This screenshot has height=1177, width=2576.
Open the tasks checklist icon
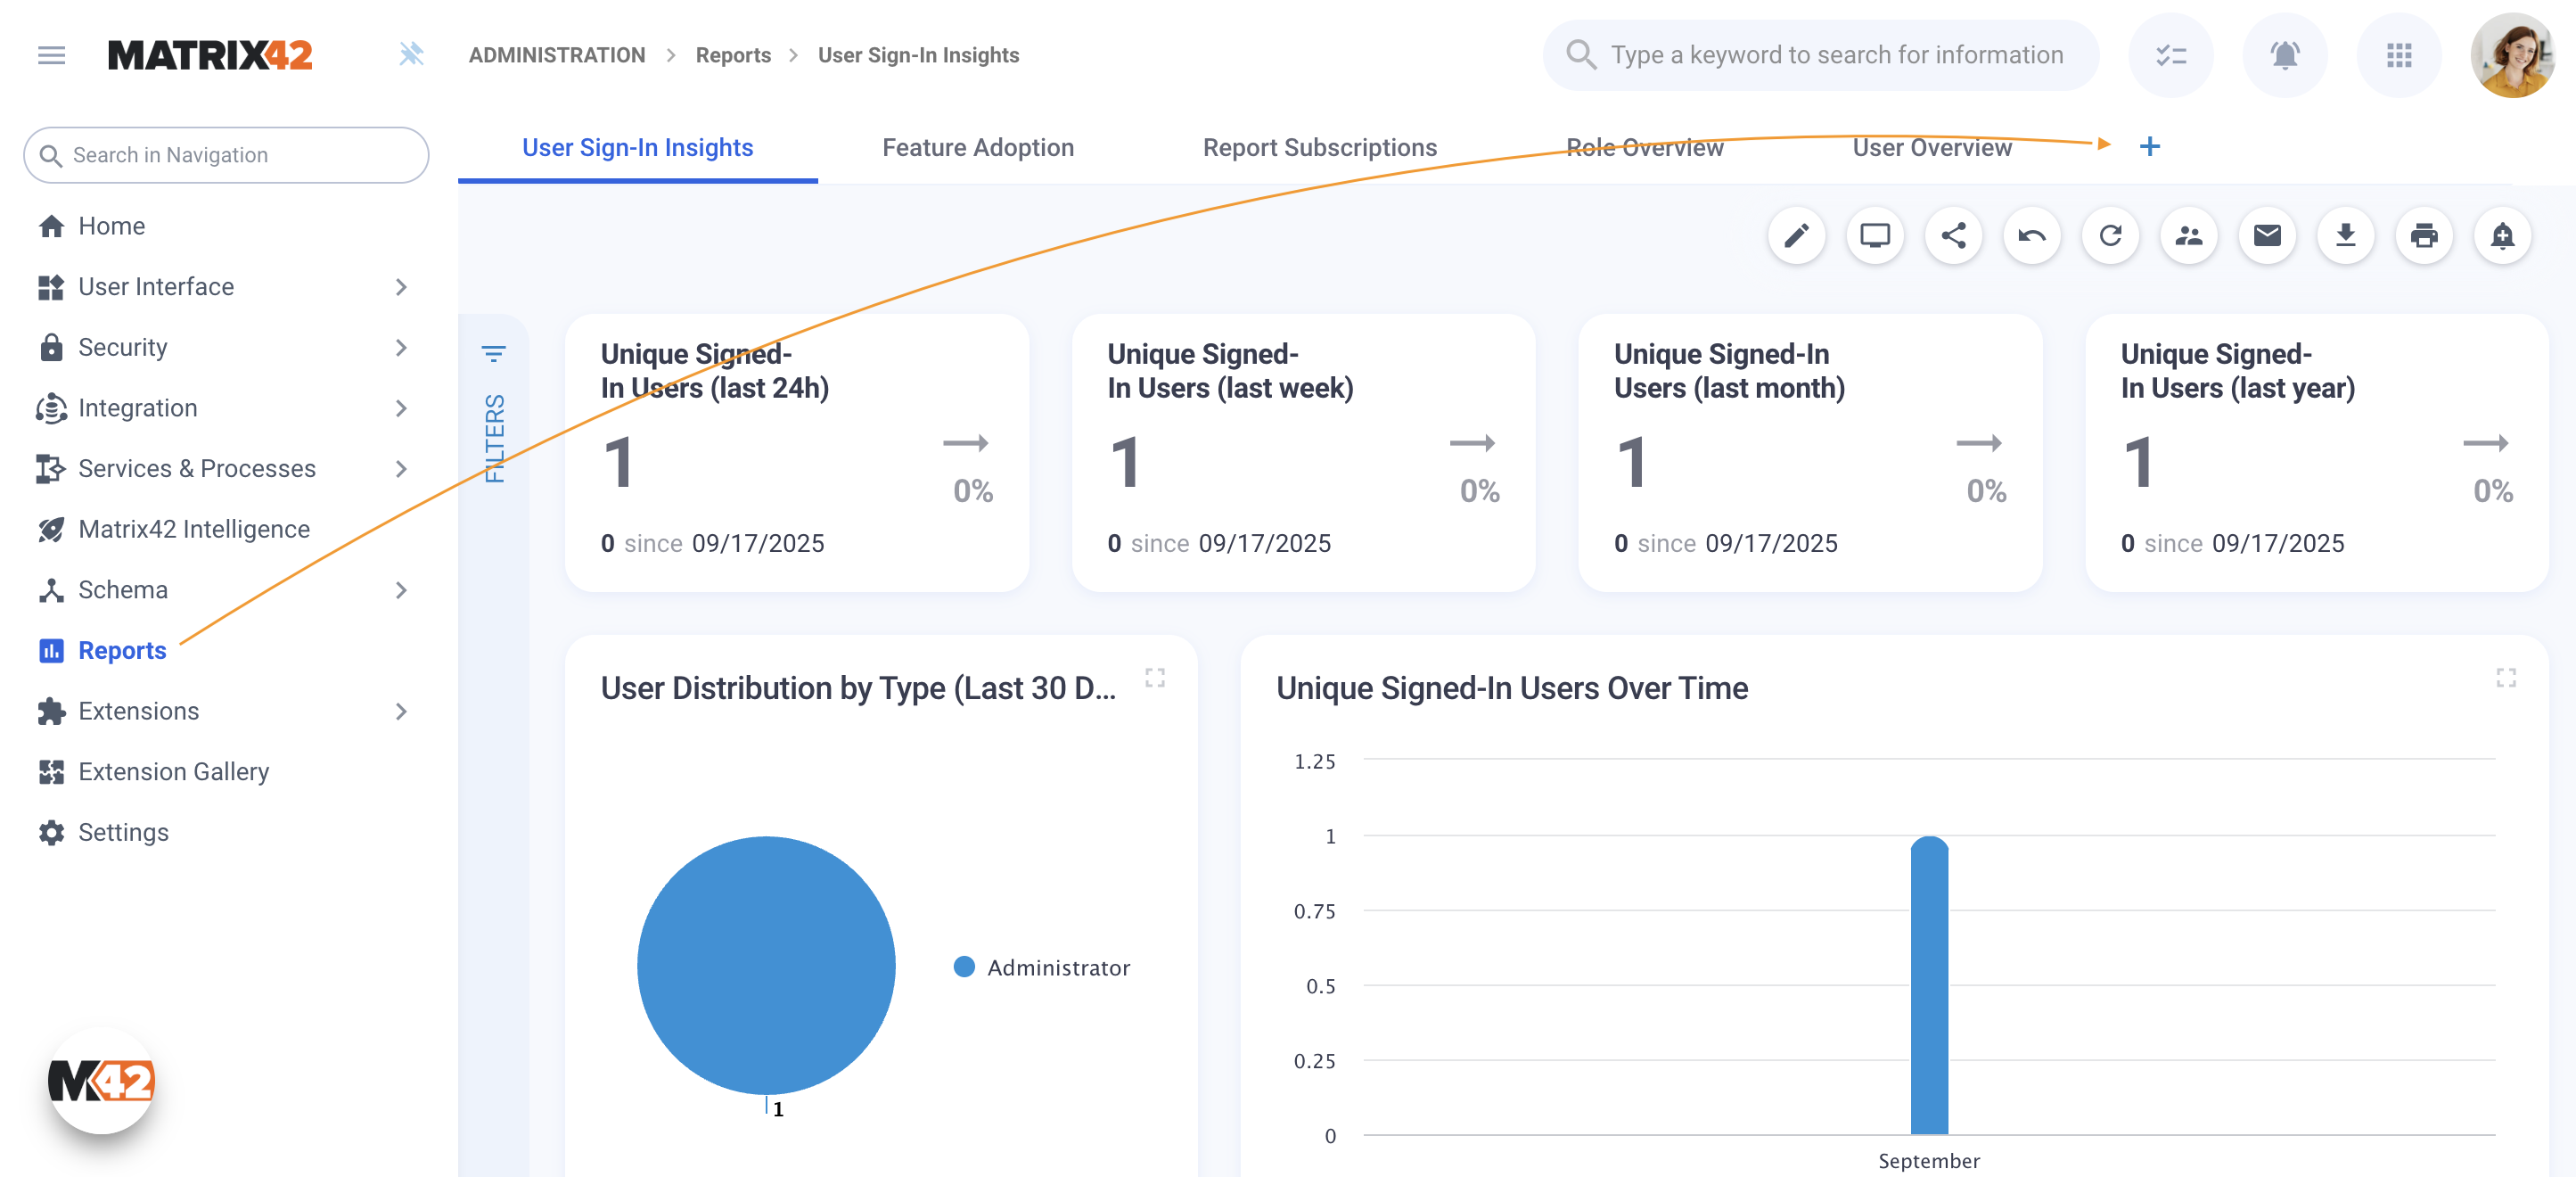(2170, 55)
